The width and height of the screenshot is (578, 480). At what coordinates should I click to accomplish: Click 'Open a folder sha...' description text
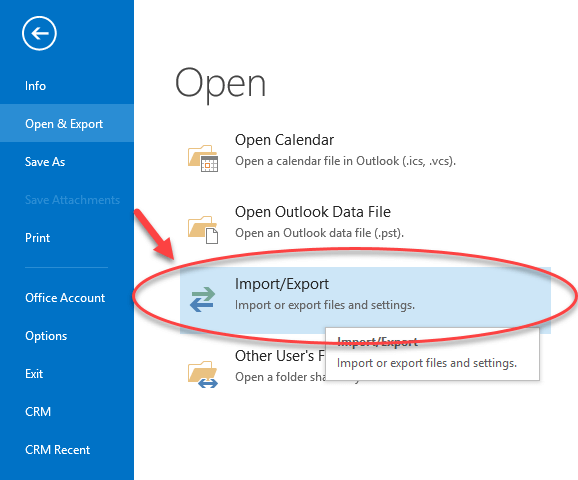click(x=280, y=377)
